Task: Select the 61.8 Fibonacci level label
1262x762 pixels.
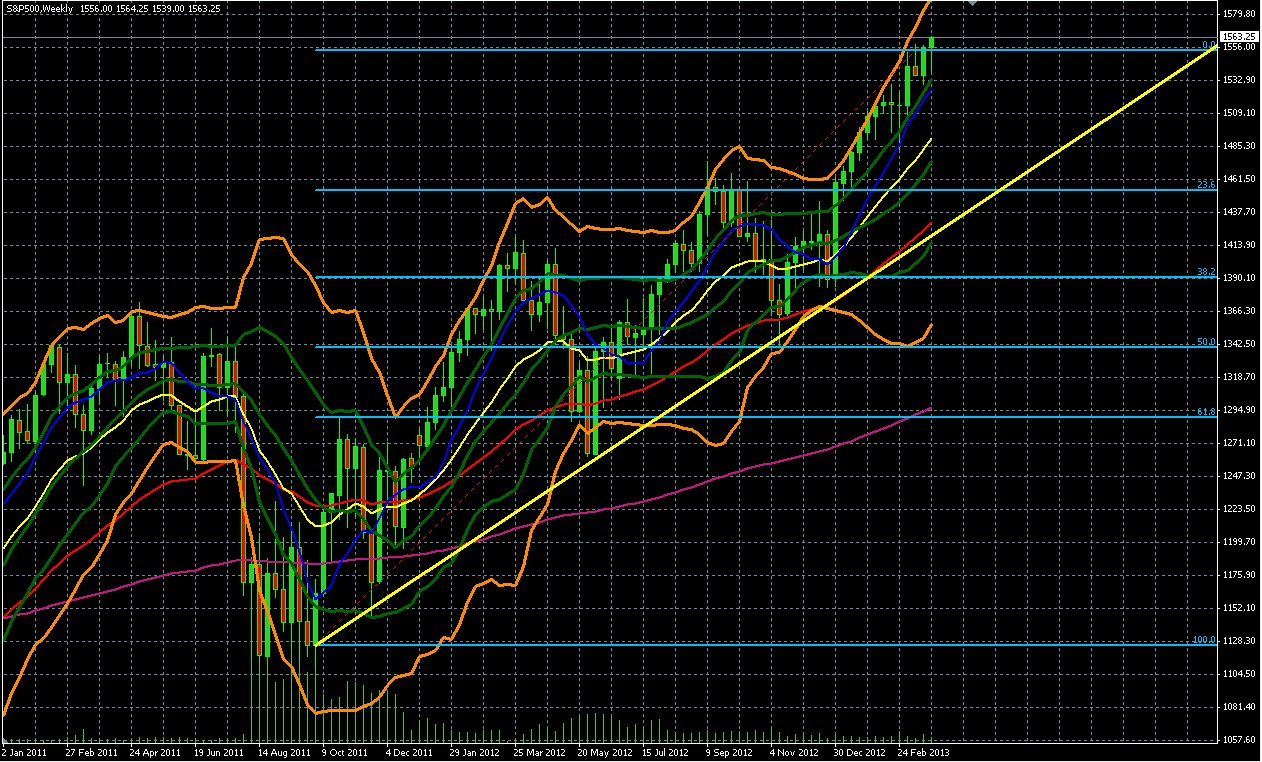Action: [1206, 412]
